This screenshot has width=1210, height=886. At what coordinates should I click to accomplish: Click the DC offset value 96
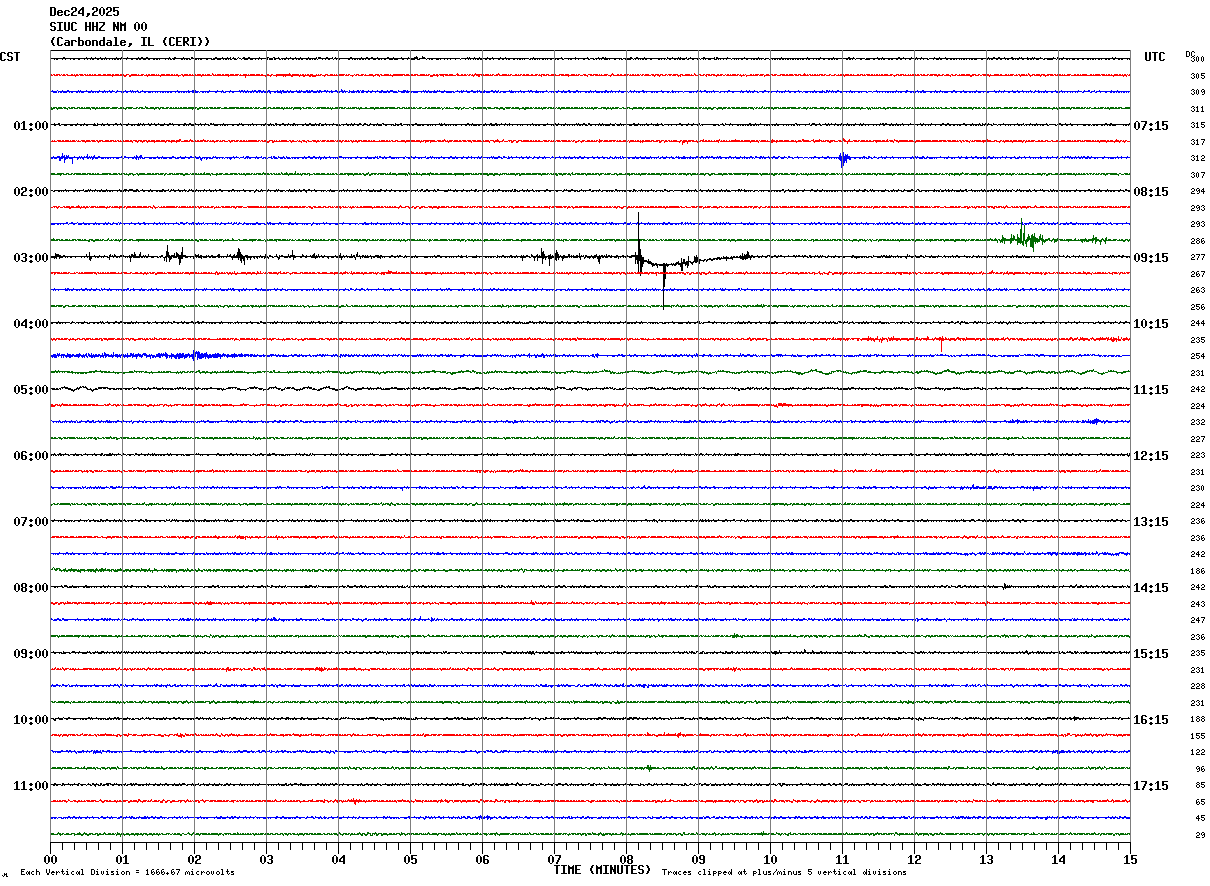tap(1200, 769)
